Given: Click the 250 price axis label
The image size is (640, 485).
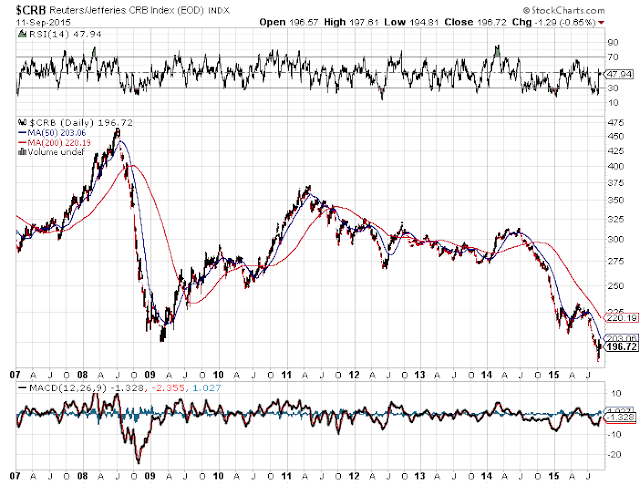Looking at the screenshot, I should pyautogui.click(x=616, y=286).
